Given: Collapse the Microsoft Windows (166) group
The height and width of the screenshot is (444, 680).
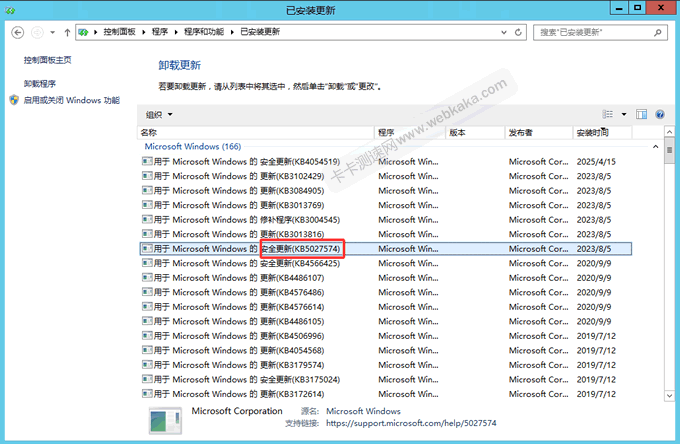Looking at the screenshot, I should [x=656, y=146].
